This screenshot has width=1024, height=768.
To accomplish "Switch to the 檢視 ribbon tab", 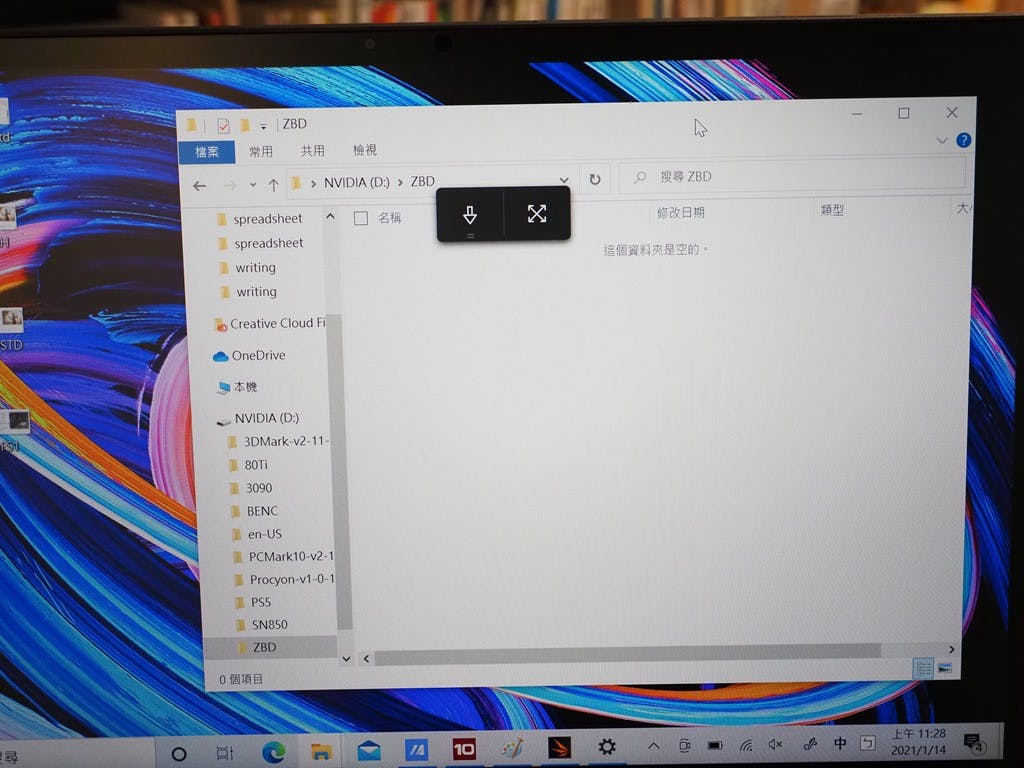I will click(365, 150).
